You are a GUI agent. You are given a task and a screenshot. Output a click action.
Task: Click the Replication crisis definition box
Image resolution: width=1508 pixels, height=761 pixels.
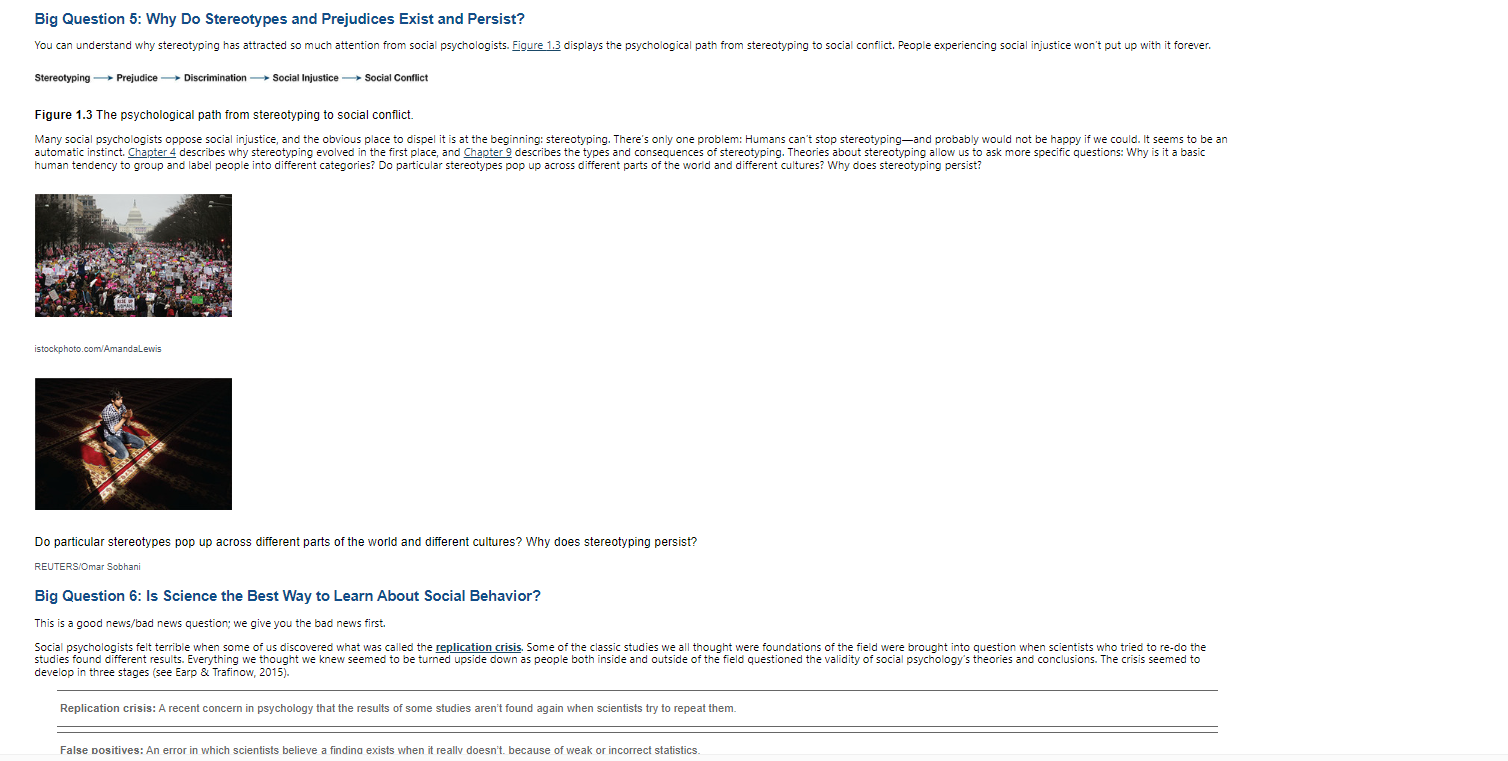[637, 708]
